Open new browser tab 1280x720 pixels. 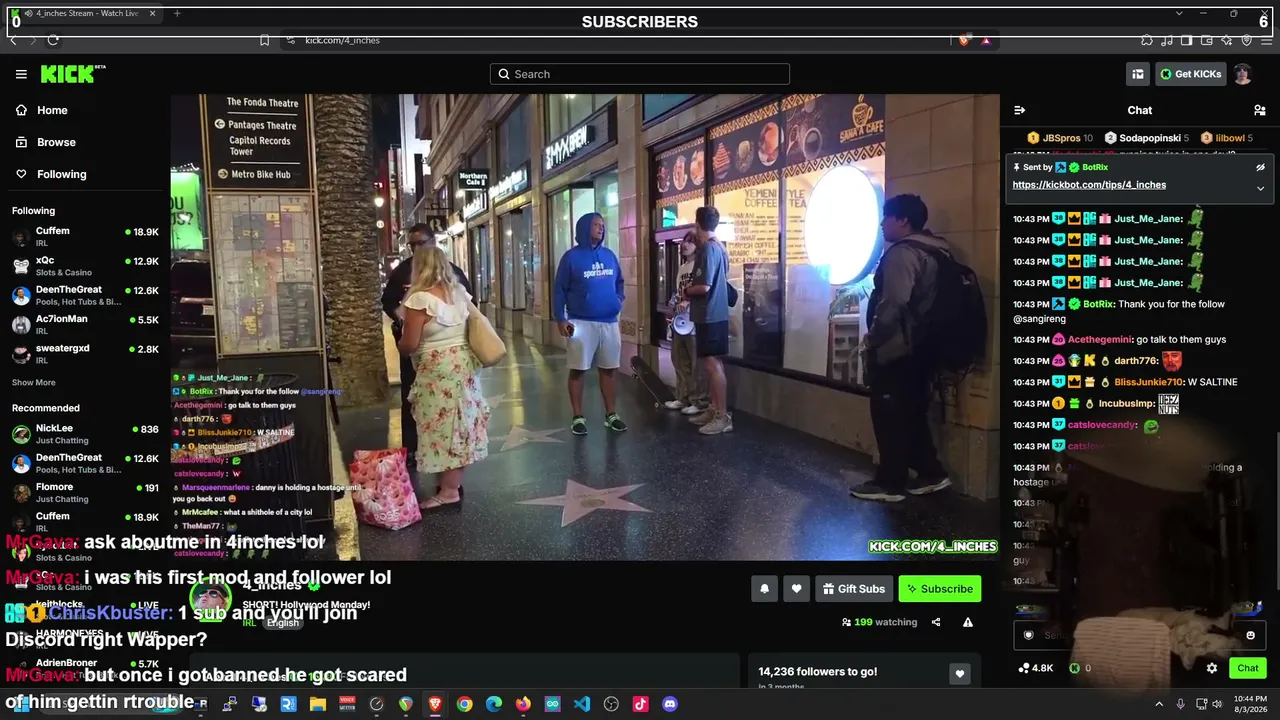177,13
